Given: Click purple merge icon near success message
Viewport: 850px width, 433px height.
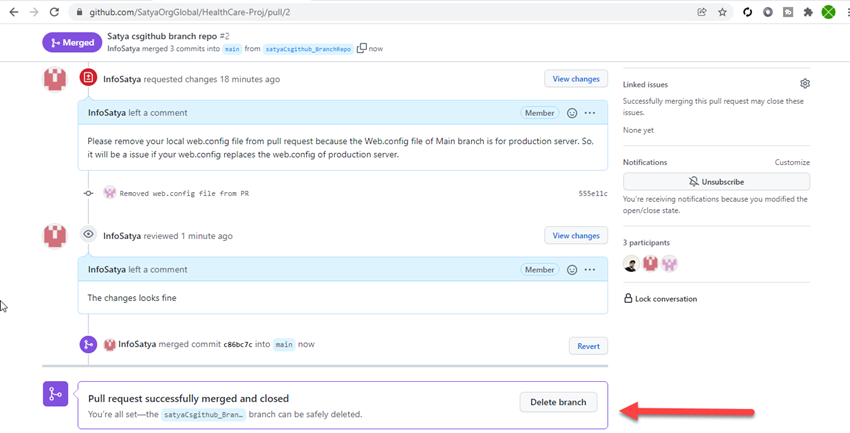Looking at the screenshot, I should 55,393.
